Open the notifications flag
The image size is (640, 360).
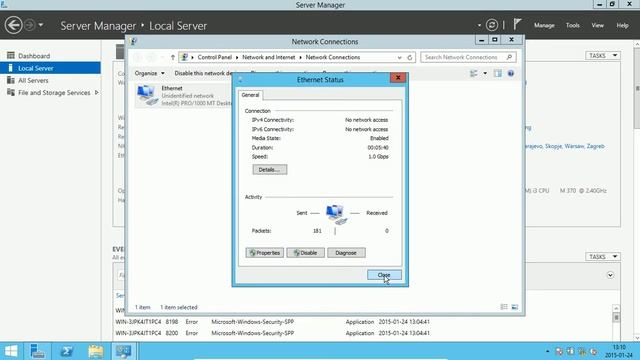pos(517,24)
